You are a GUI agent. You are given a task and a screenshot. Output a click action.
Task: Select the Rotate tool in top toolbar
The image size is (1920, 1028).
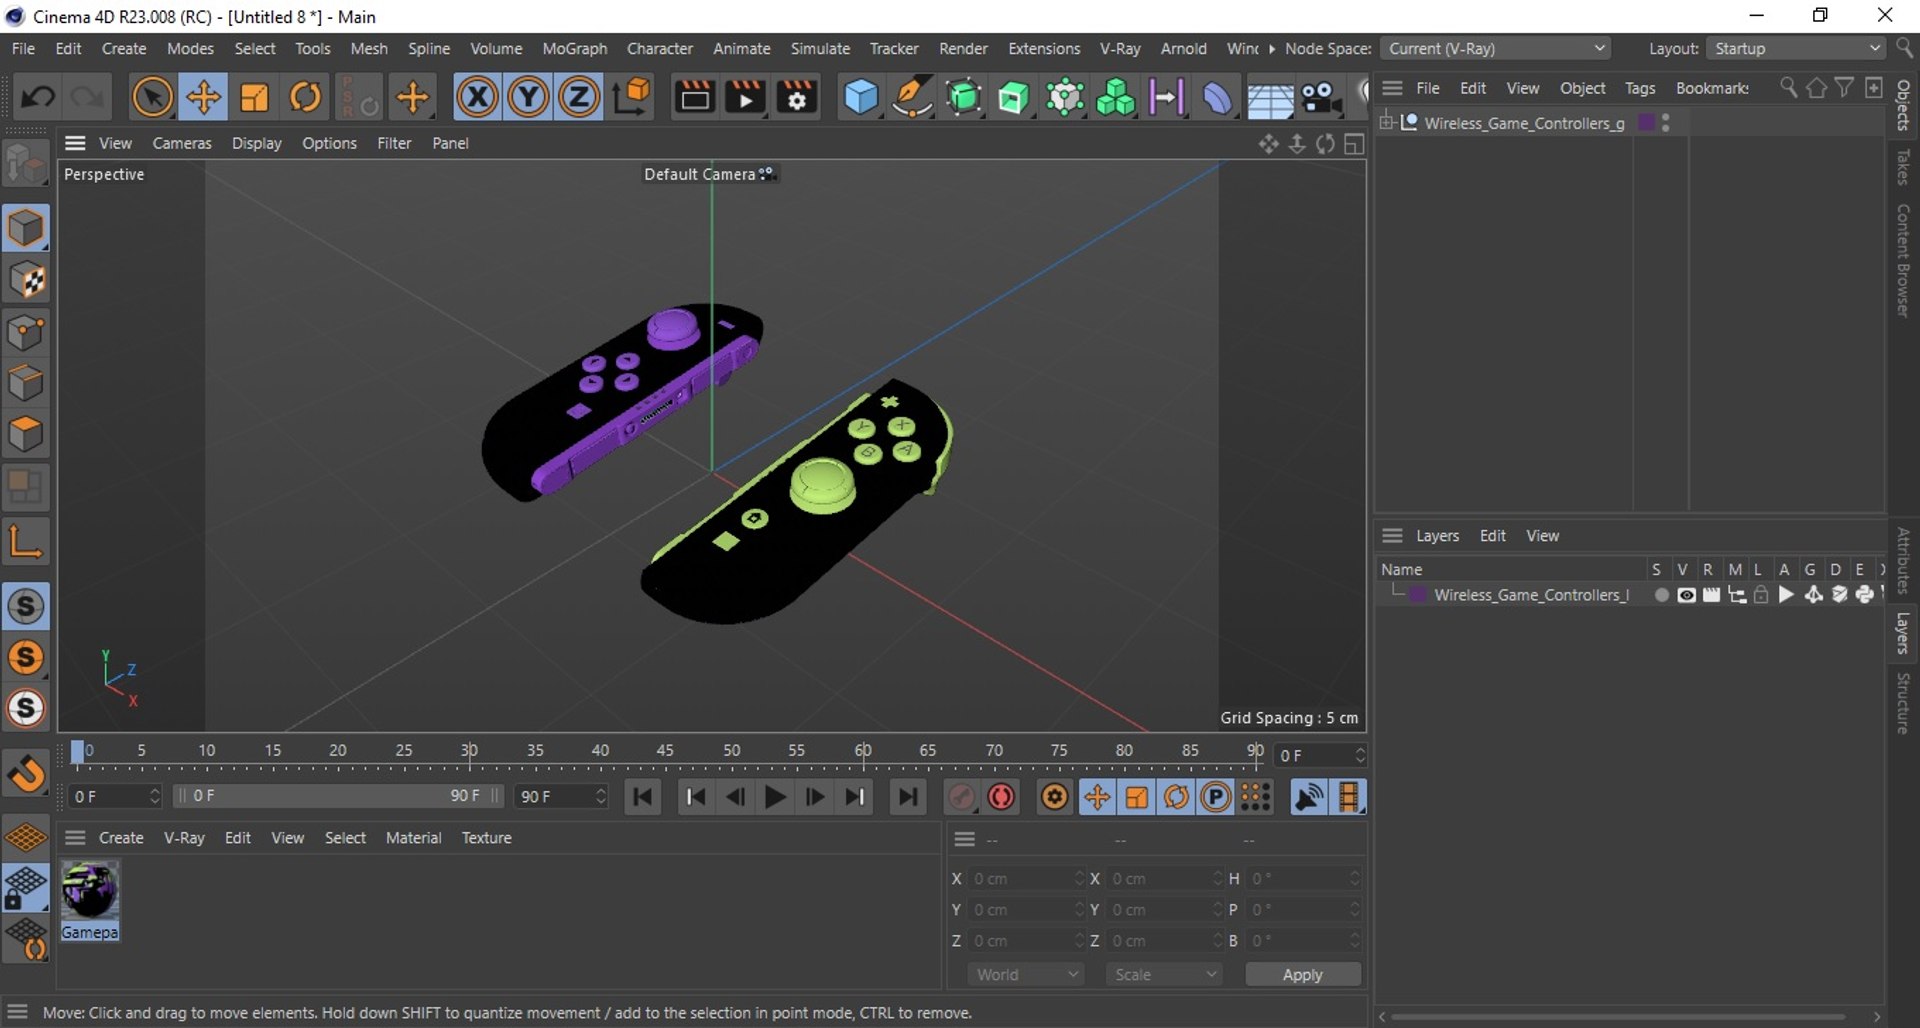click(x=306, y=97)
